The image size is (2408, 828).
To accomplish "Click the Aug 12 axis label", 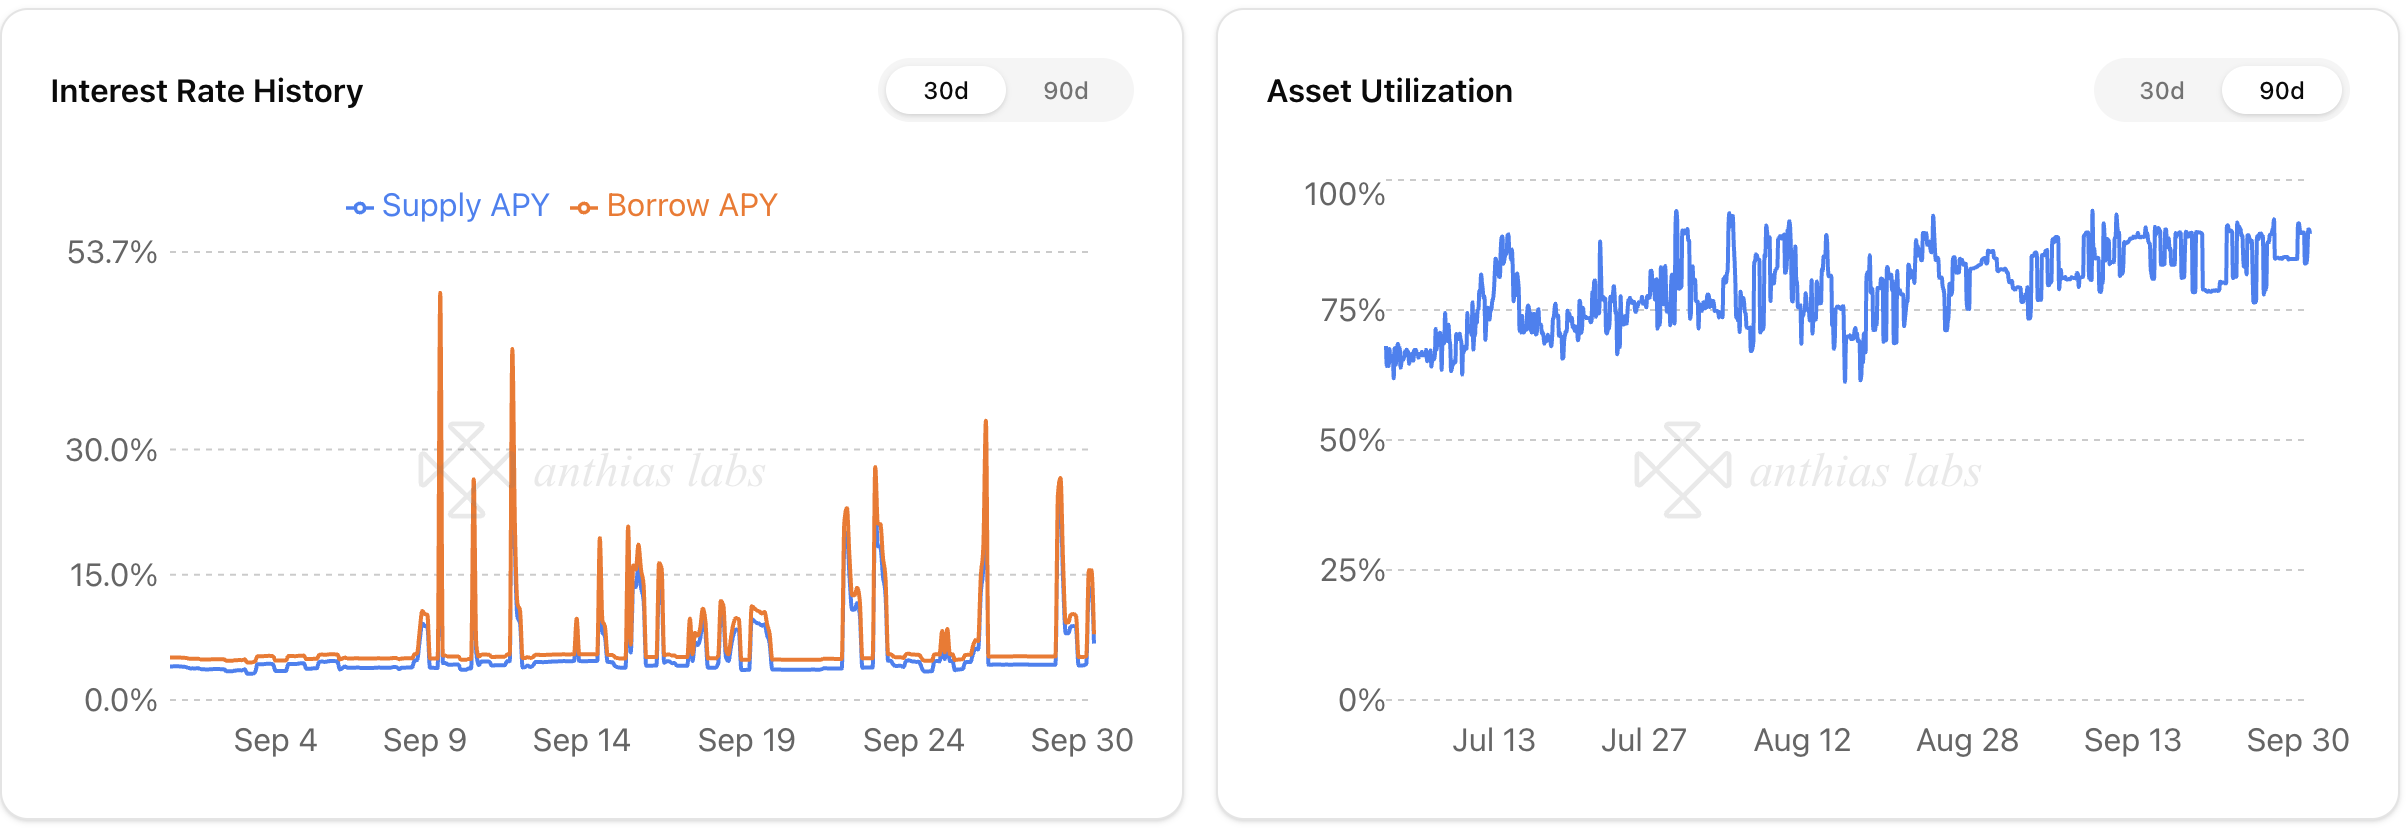I will point(1802,740).
